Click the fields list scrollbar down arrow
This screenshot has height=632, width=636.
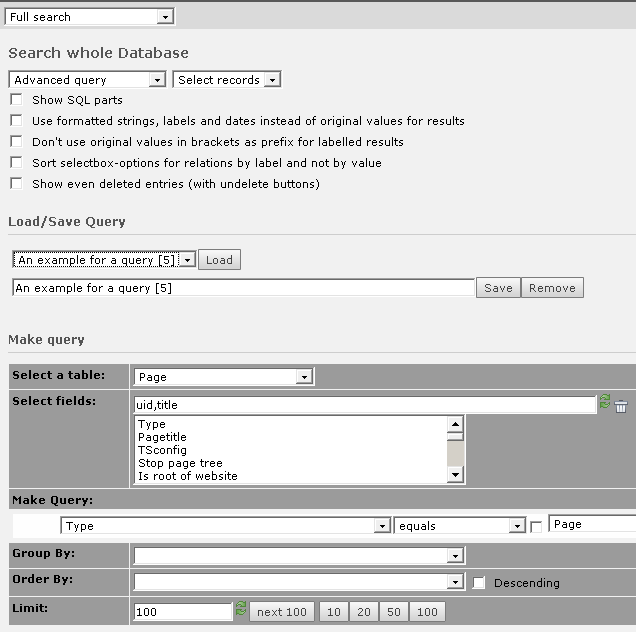[x=455, y=476]
